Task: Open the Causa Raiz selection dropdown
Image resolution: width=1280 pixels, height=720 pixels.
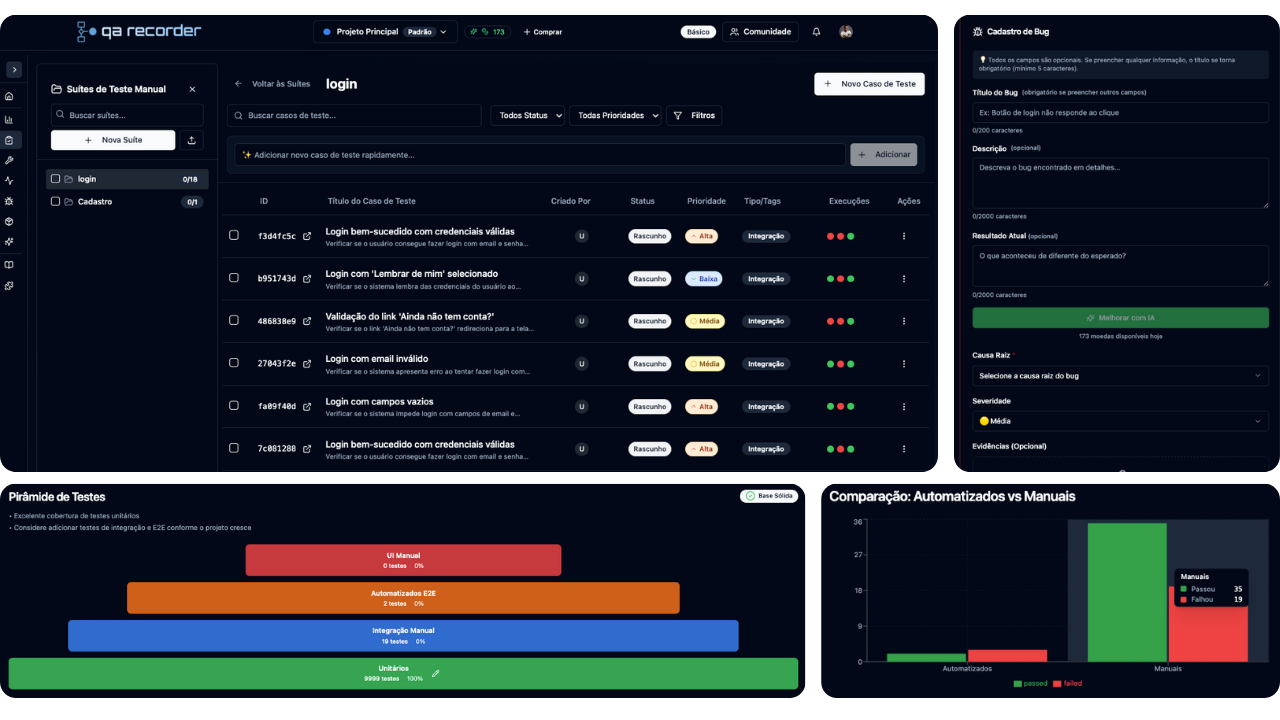Action: 1120,376
